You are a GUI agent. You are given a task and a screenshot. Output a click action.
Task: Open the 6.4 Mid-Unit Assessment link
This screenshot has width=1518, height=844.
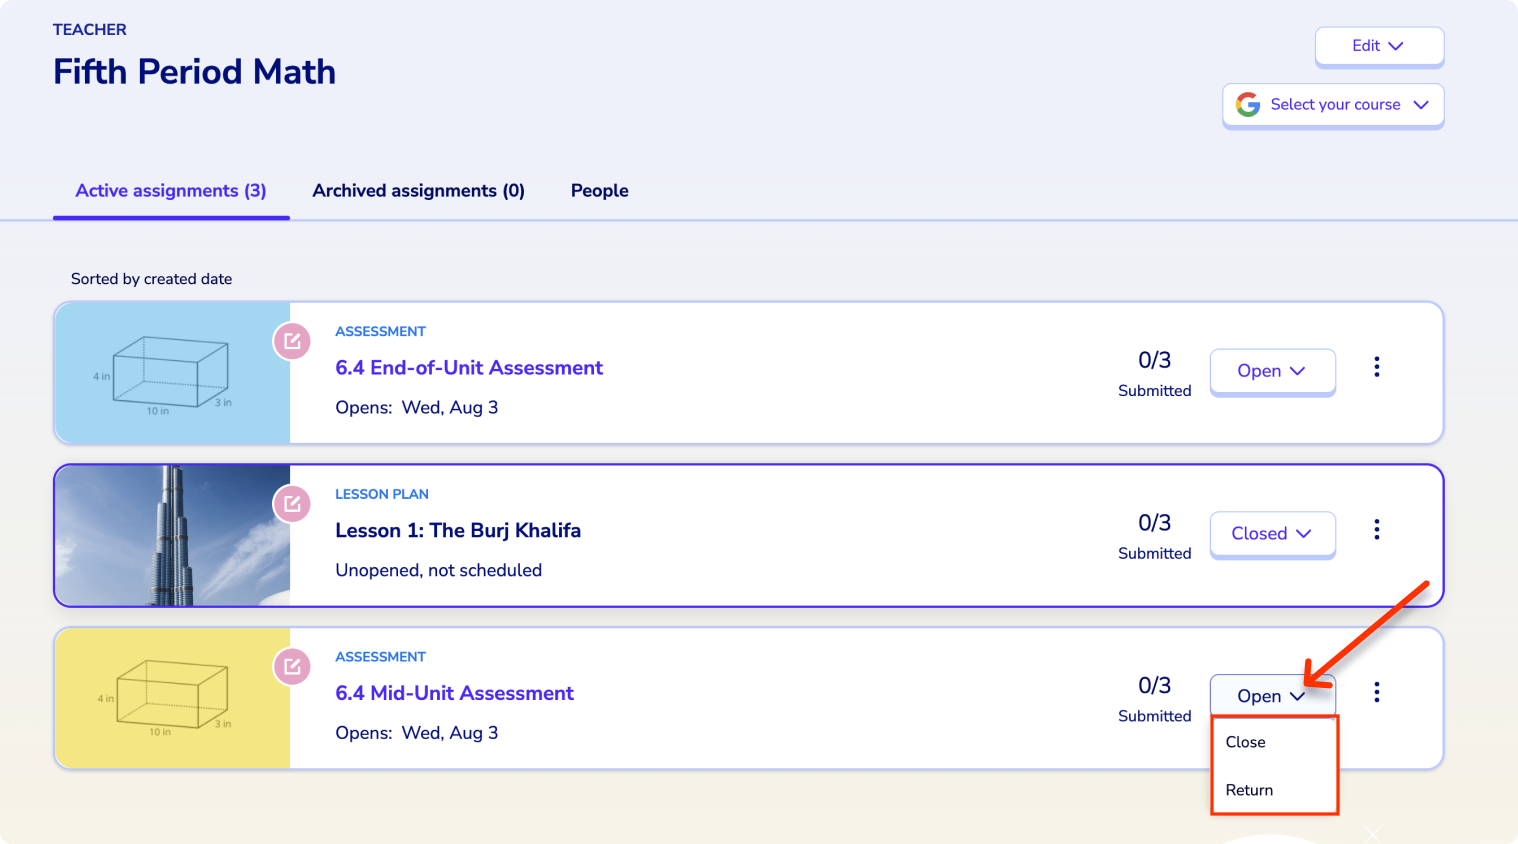[x=454, y=693]
